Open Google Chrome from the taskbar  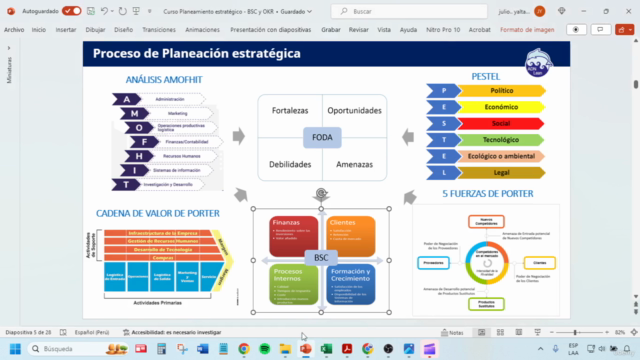(x=244, y=349)
